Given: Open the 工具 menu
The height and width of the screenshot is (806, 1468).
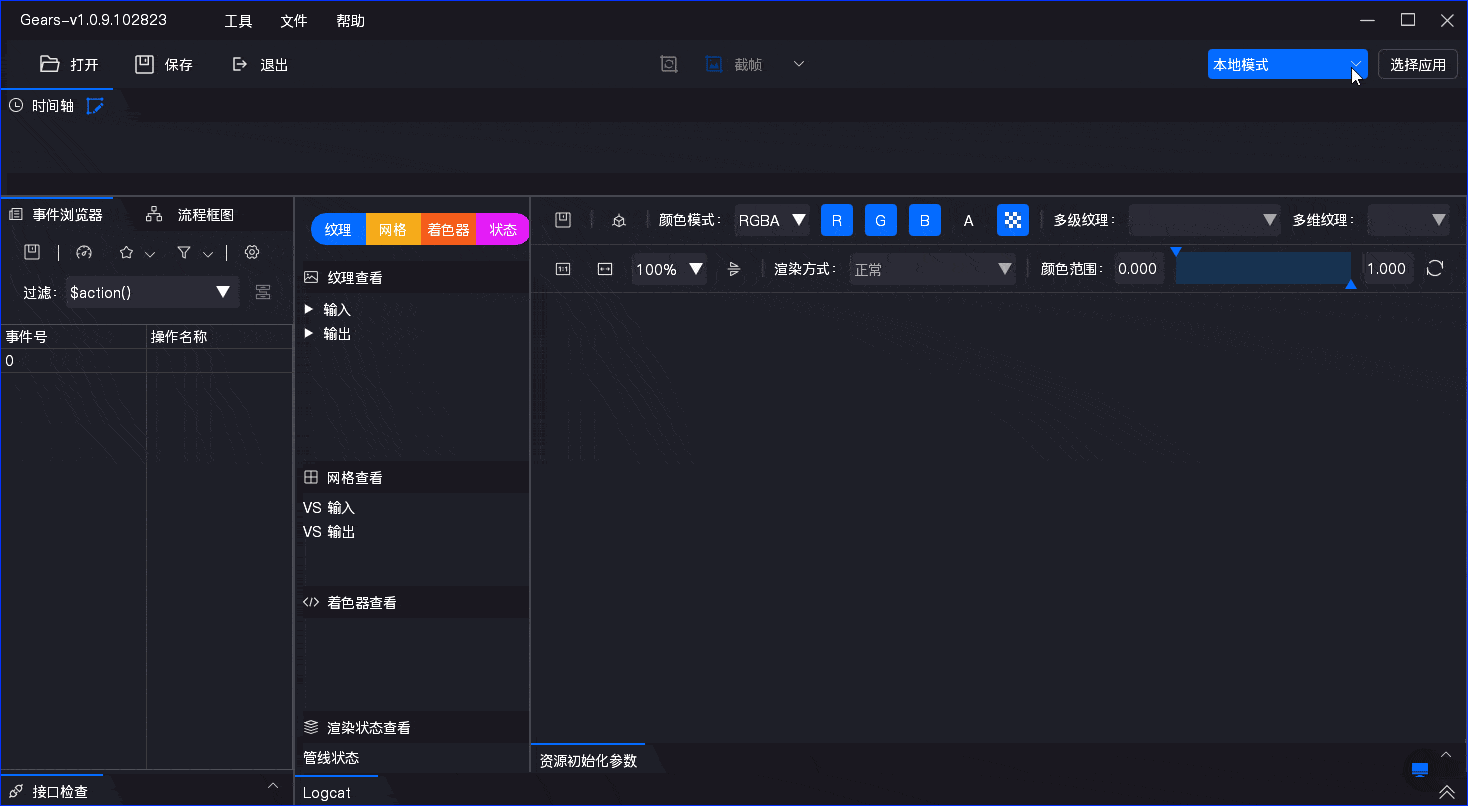Looking at the screenshot, I should [x=238, y=21].
